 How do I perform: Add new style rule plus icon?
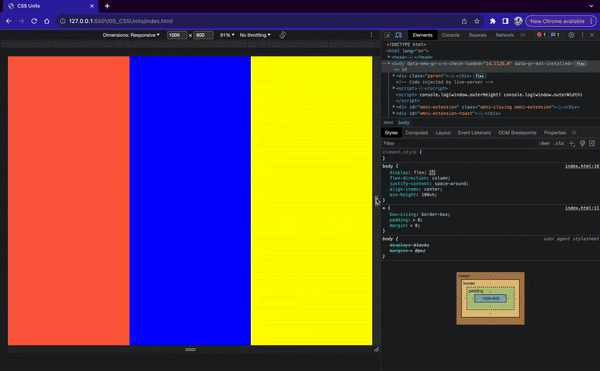pyautogui.click(x=572, y=143)
